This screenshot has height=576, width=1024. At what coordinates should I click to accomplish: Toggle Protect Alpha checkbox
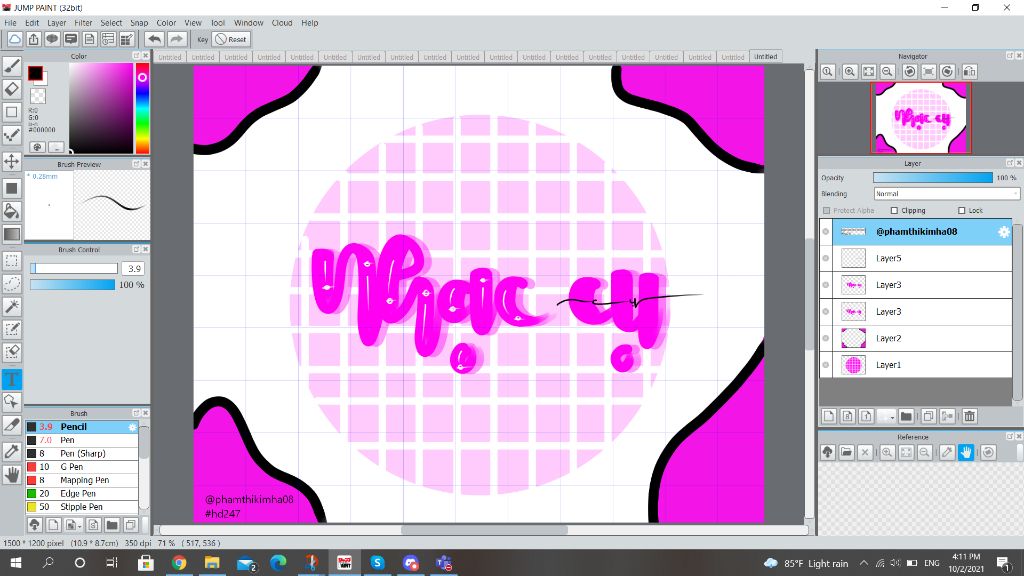click(x=827, y=210)
